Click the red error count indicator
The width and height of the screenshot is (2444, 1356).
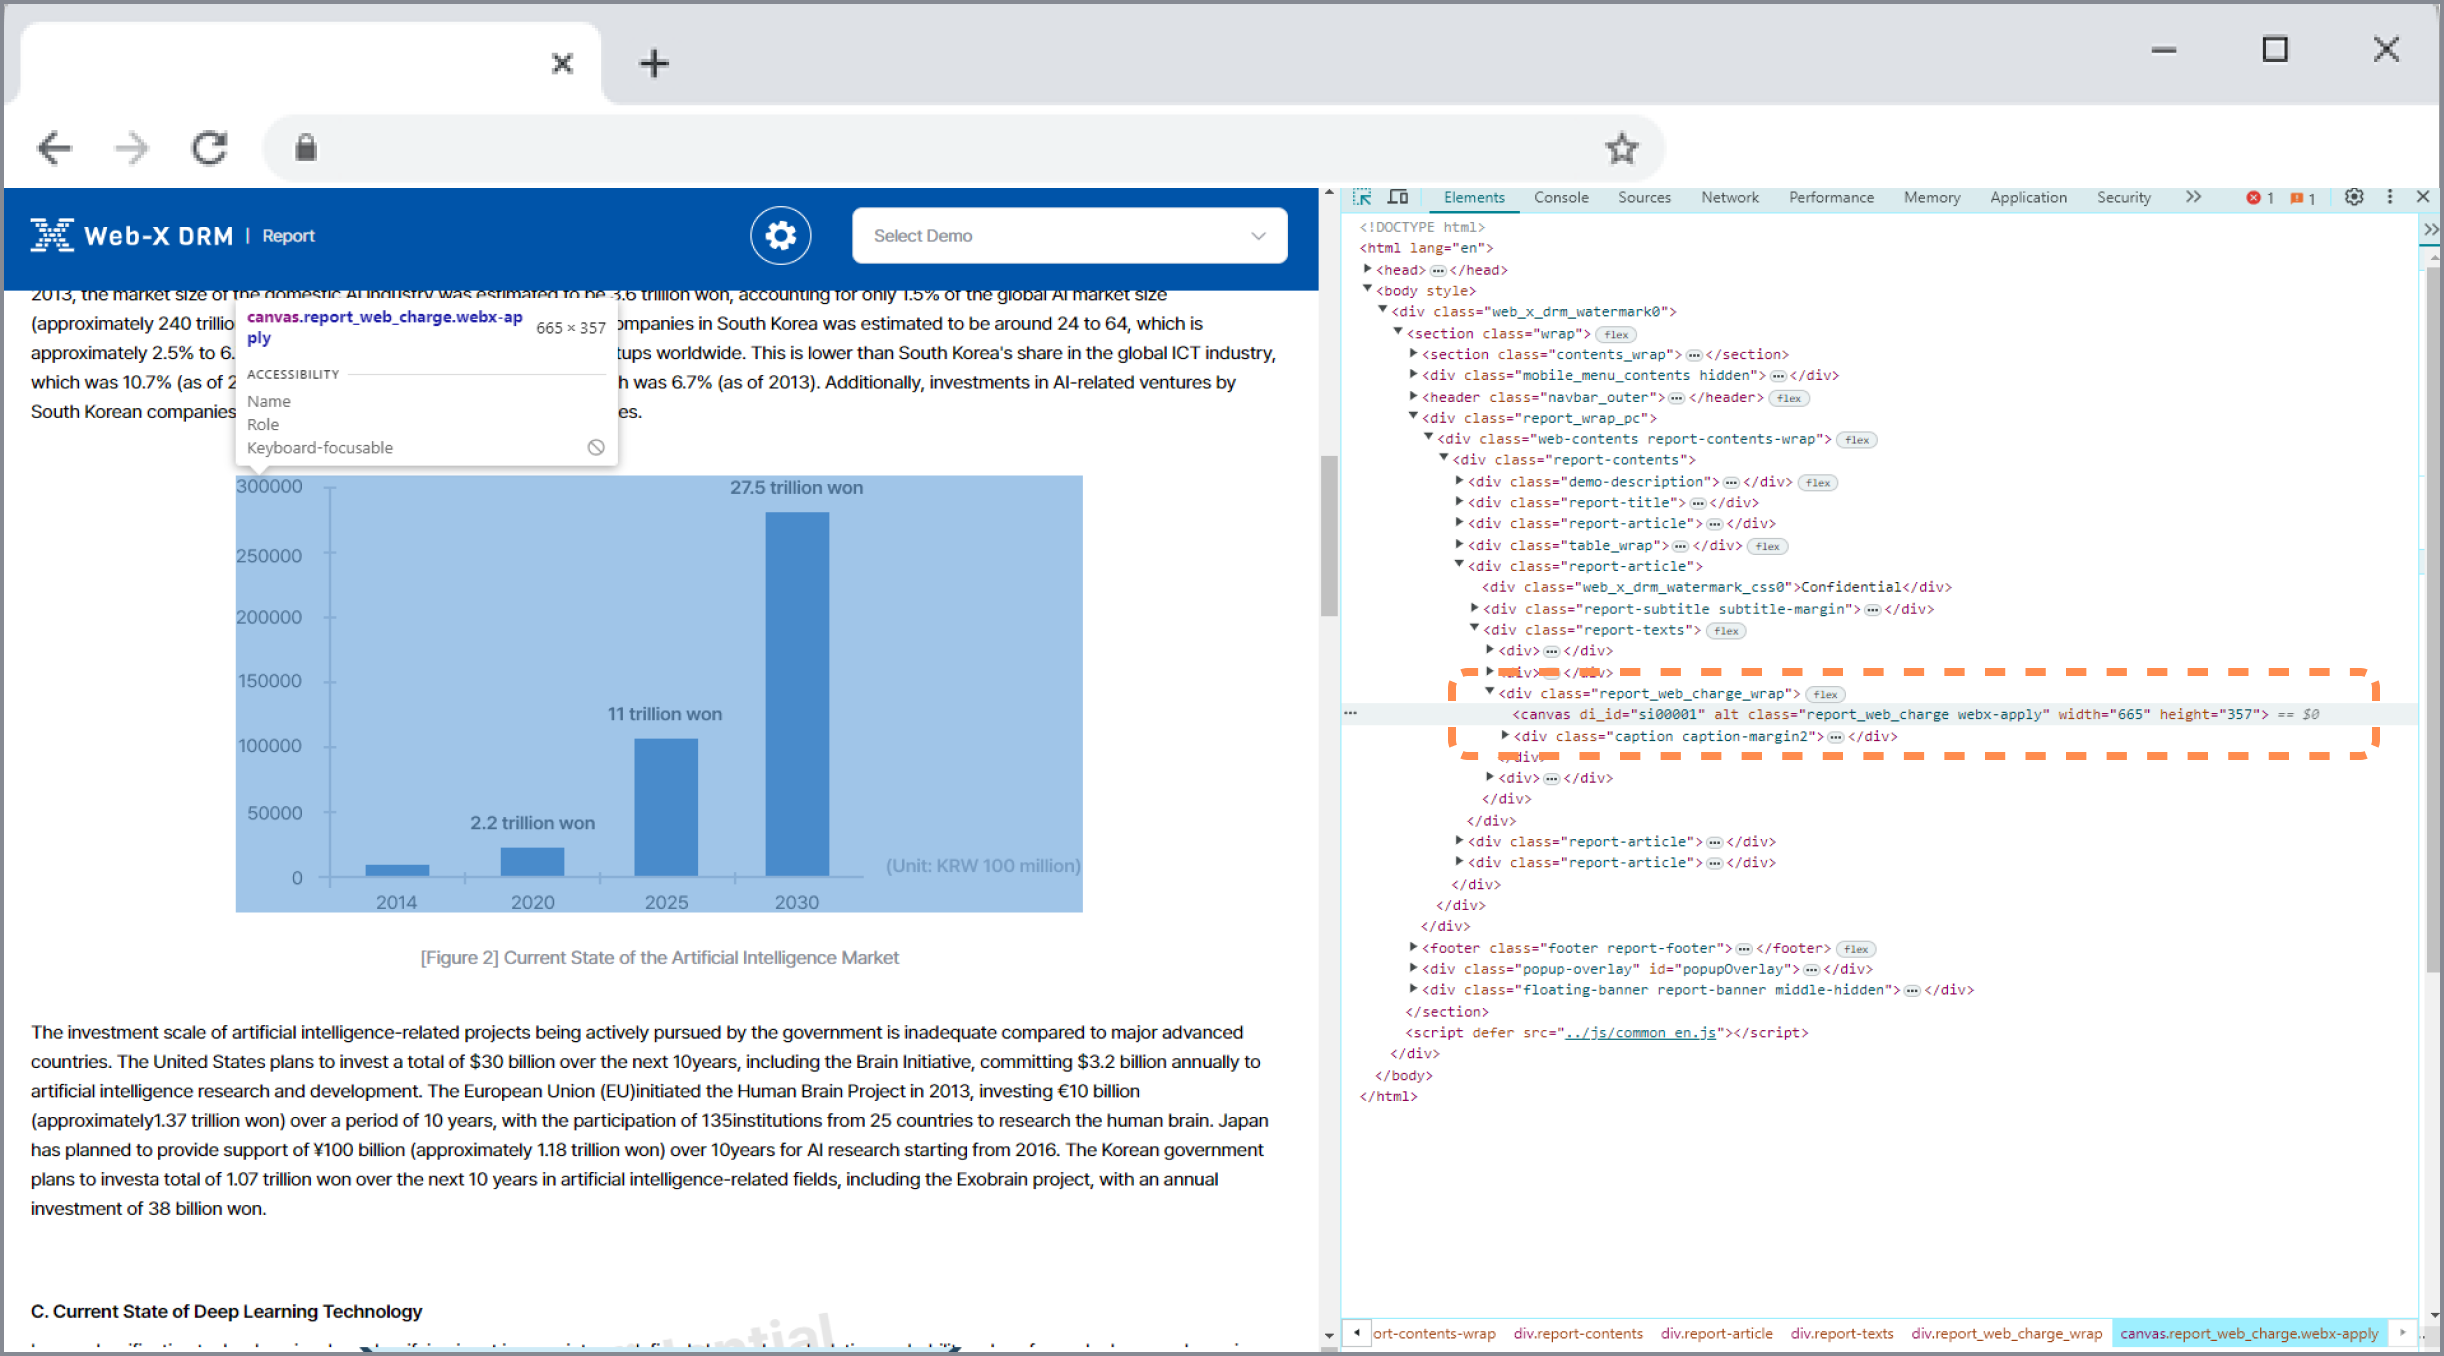pos(2260,198)
